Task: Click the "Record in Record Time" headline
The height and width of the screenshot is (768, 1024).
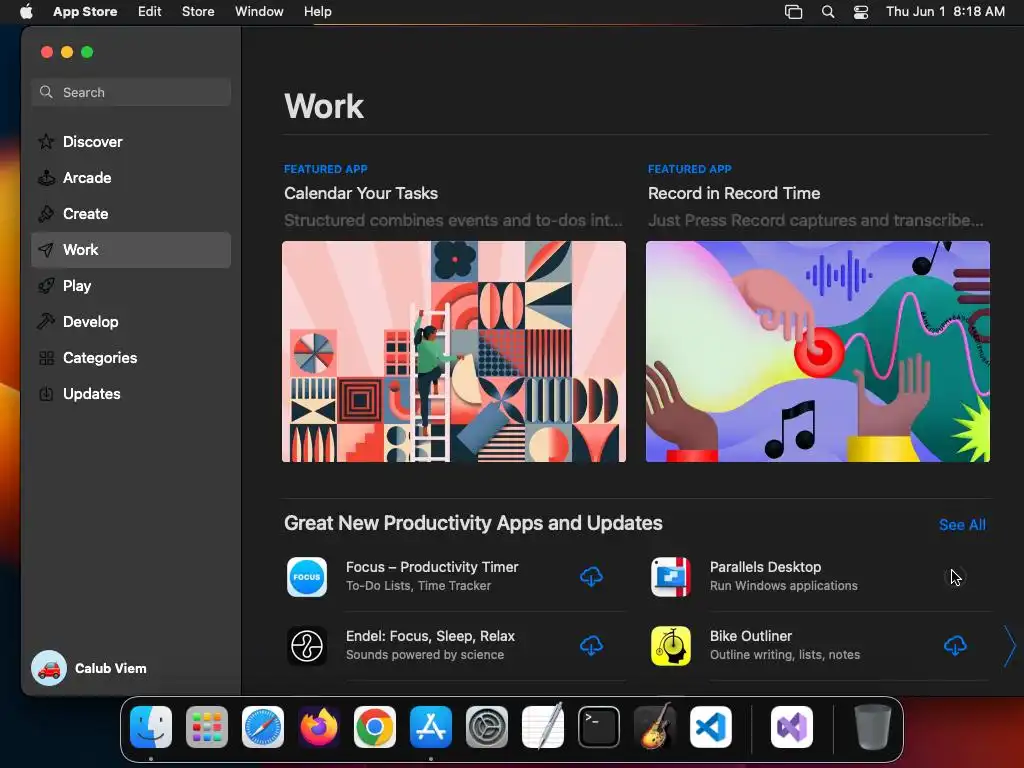Action: pos(733,193)
